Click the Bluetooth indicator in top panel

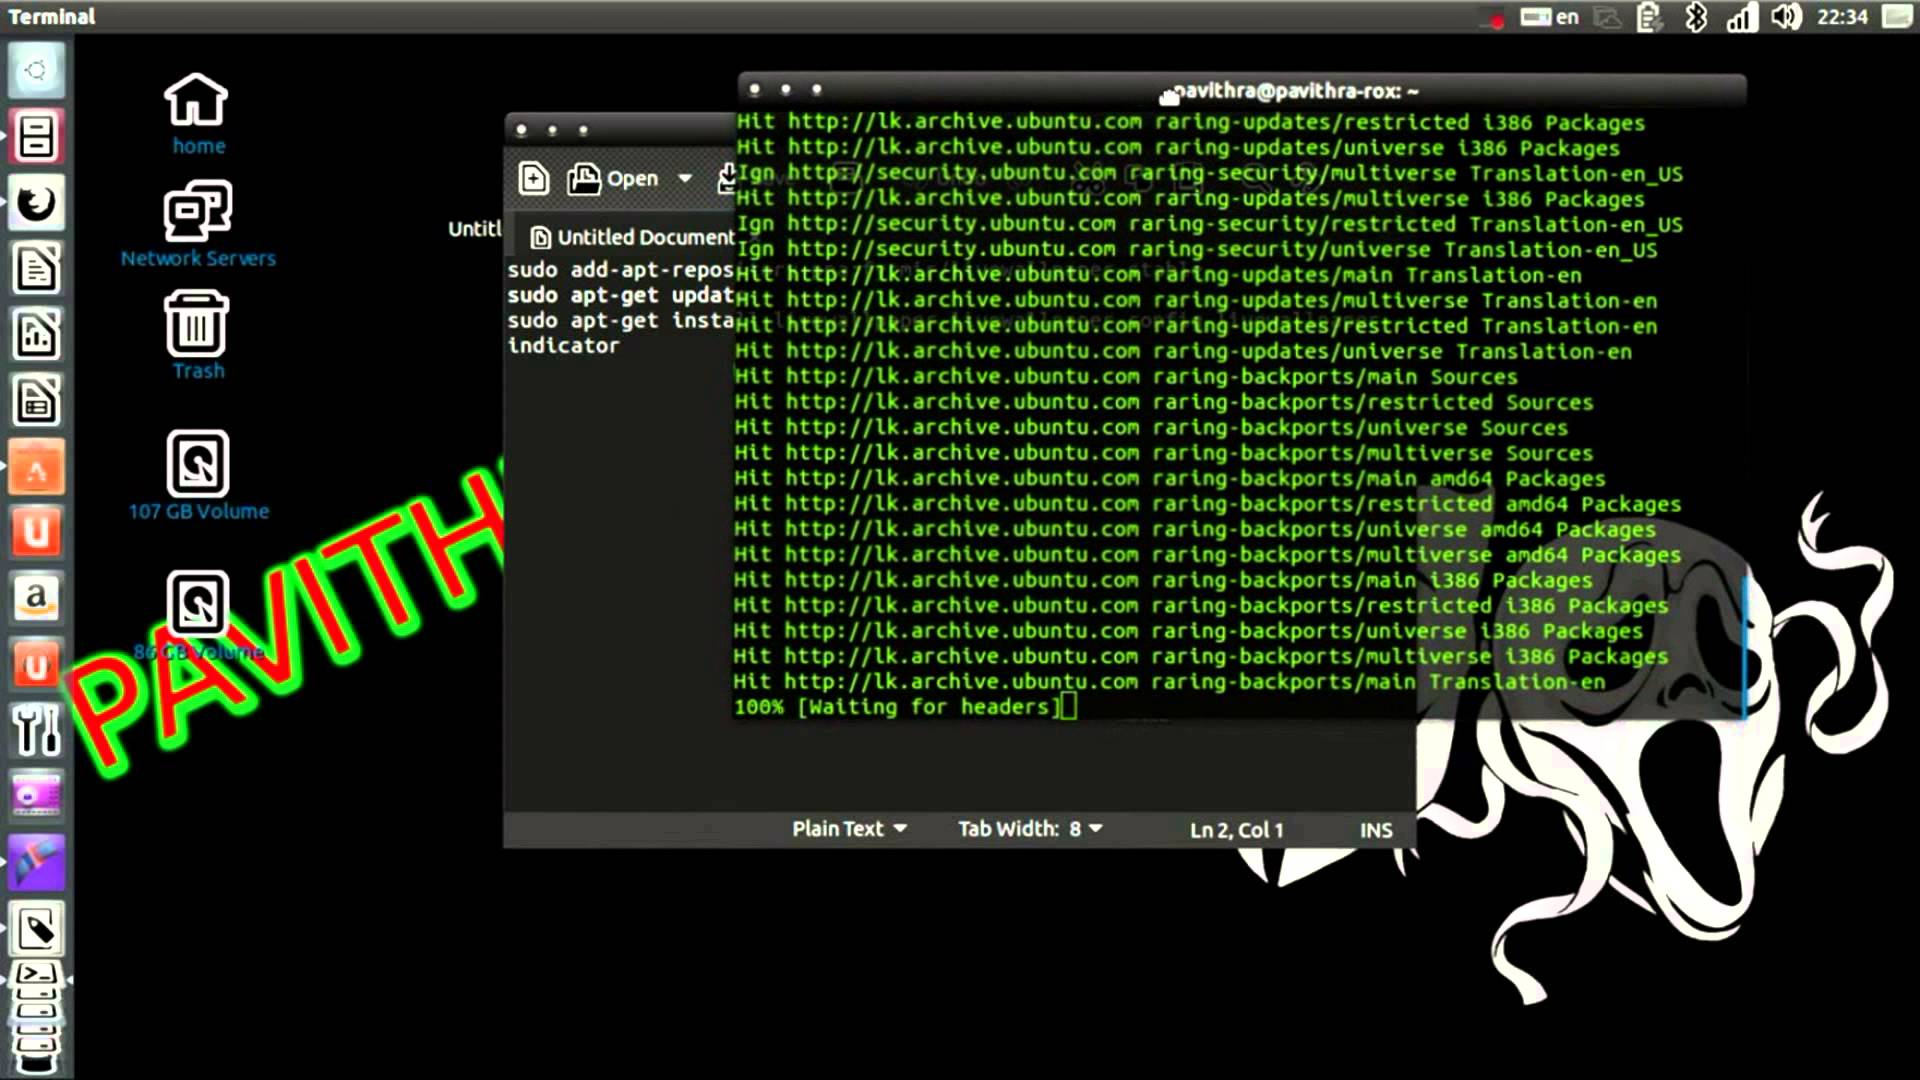click(x=1696, y=17)
